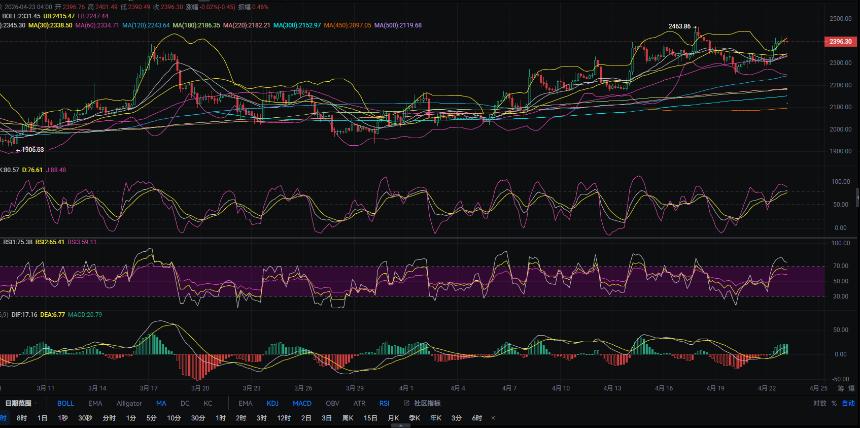Image resolution: width=860 pixels, height=428 pixels.
Task: Click the 2463.86 high price marker
Action: coord(682,26)
